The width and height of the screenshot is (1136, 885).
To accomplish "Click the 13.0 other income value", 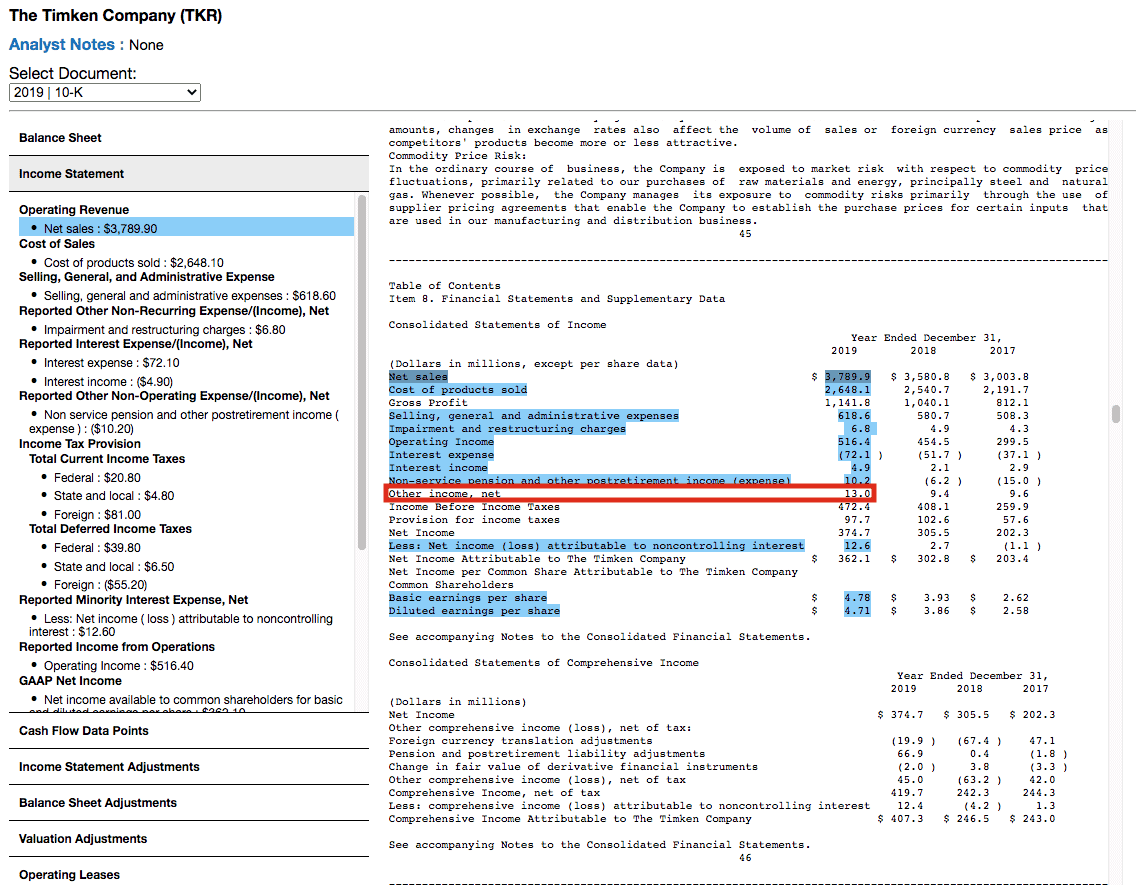I will (857, 494).
